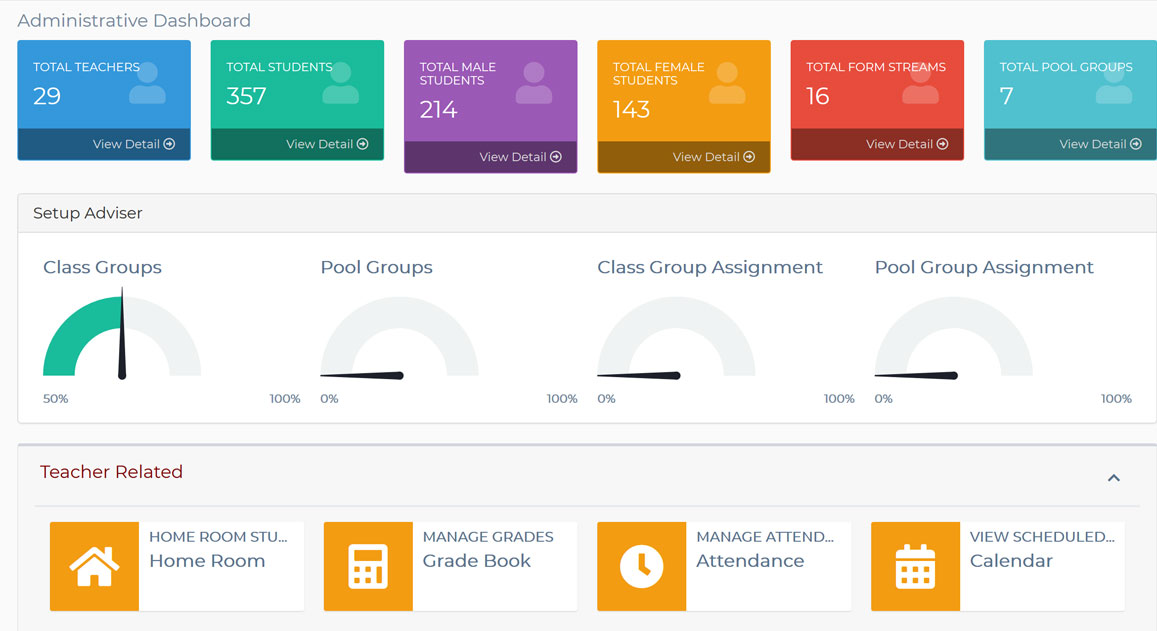This screenshot has height=631, width=1157.
Task: Click person icon in Total Male Students card
Action: [x=534, y=84]
